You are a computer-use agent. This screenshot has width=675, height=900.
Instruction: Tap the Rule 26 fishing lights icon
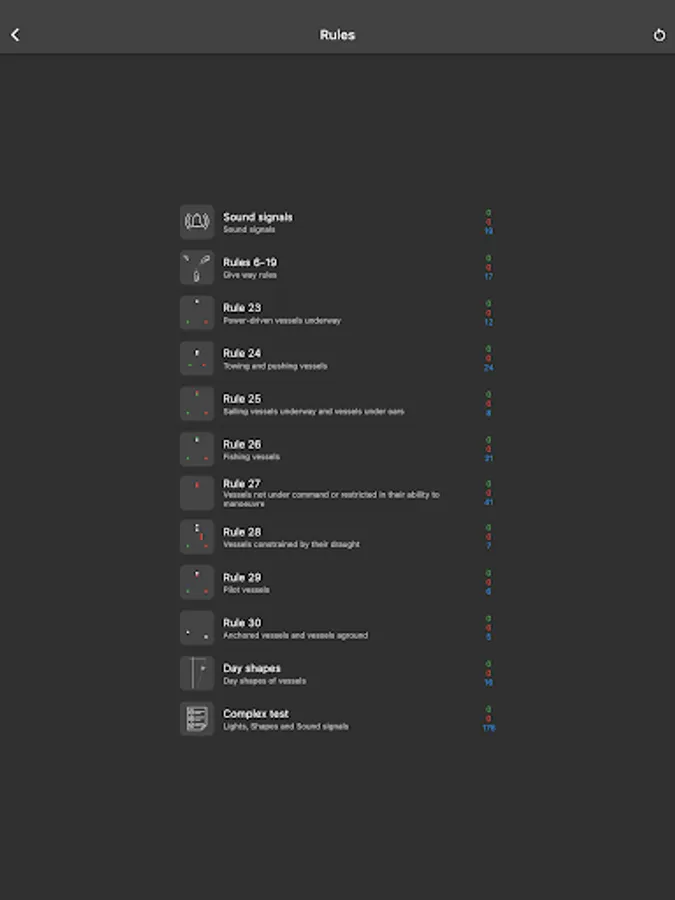[197, 449]
